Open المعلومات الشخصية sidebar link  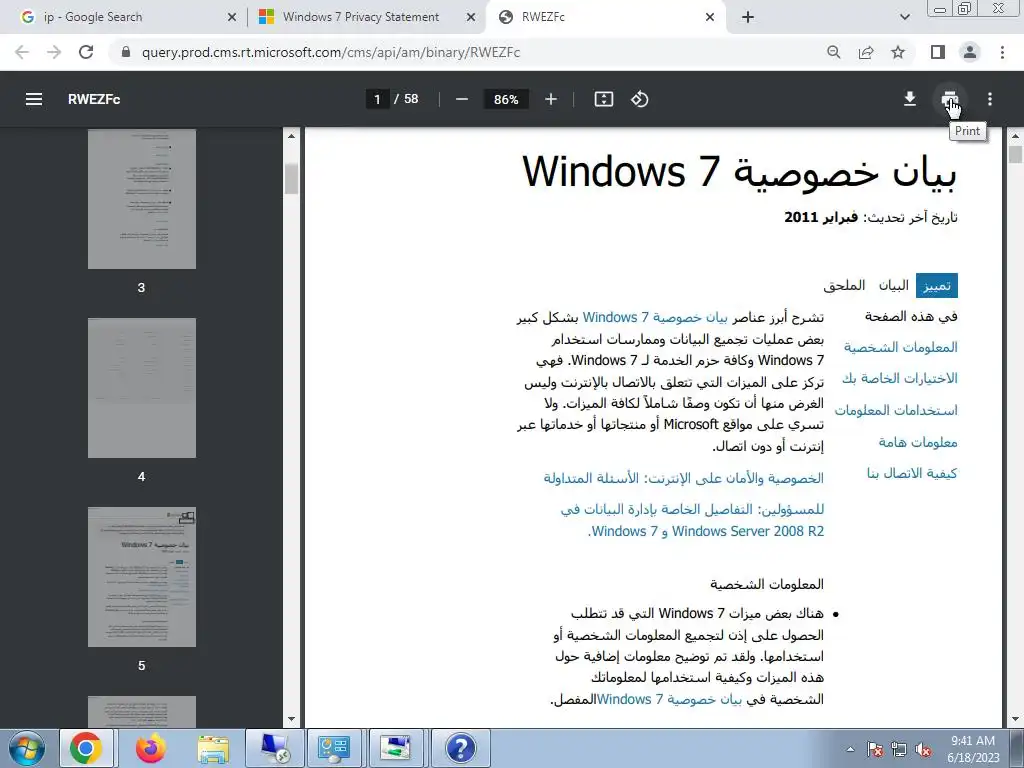(901, 347)
